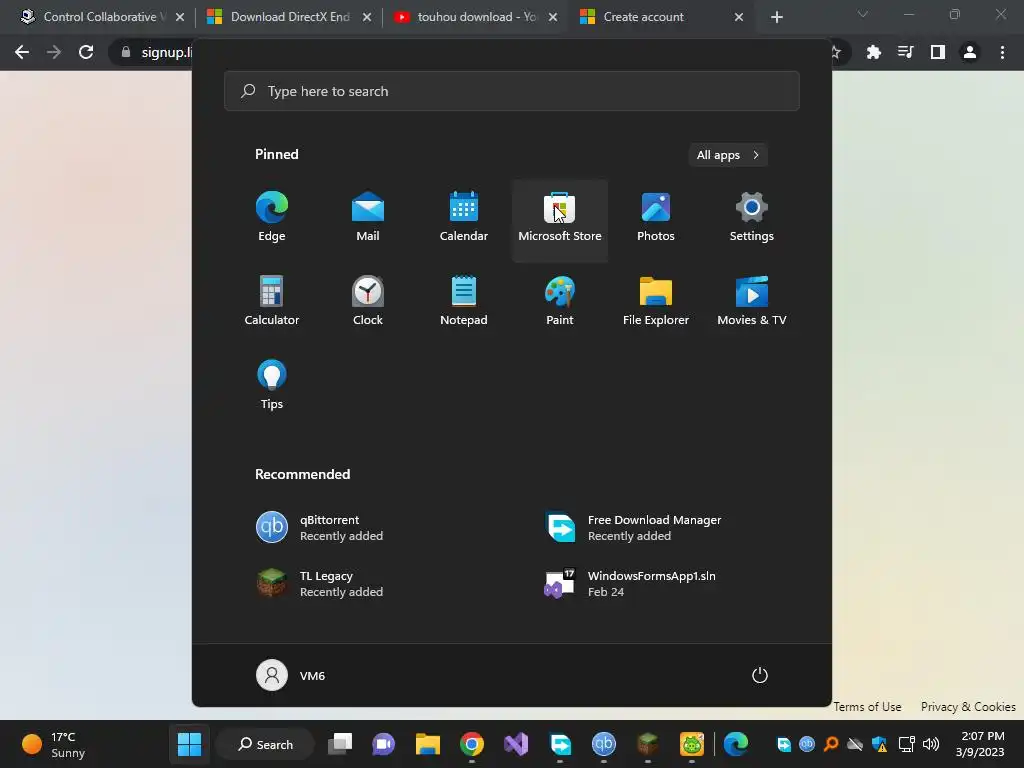Open a new browser tab
Viewport: 1024px width, 768px height.
tap(776, 18)
